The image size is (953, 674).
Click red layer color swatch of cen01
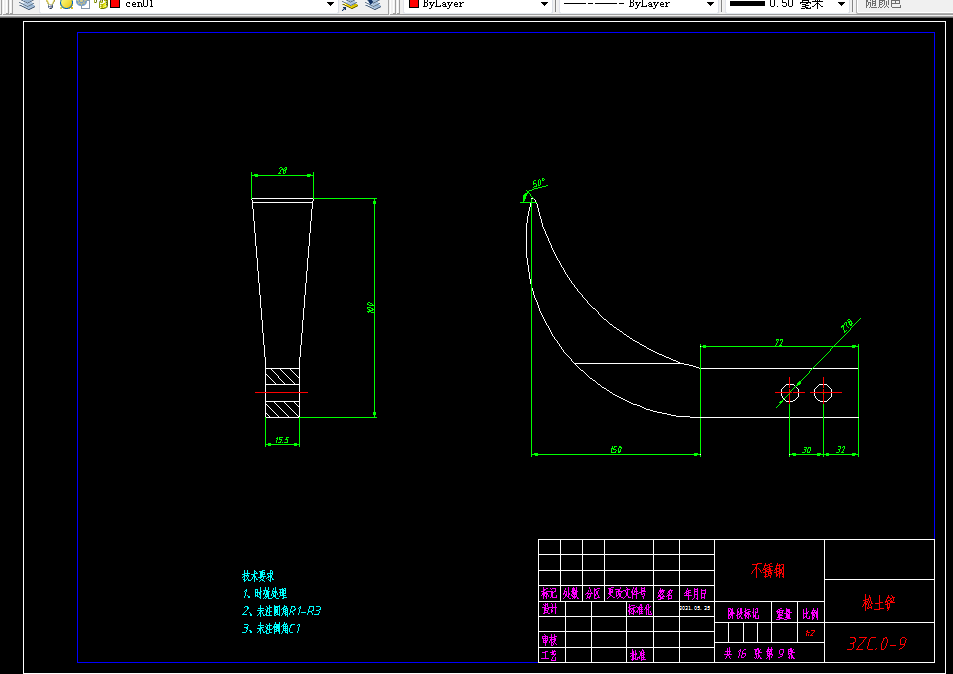coord(115,4)
